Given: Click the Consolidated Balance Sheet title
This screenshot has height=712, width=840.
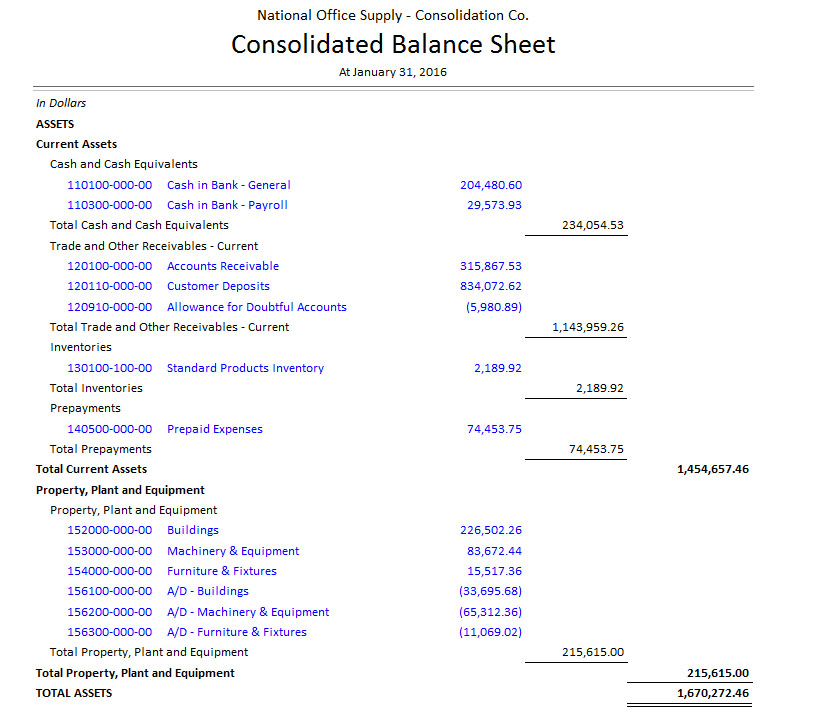Looking at the screenshot, I should click(x=393, y=45).
